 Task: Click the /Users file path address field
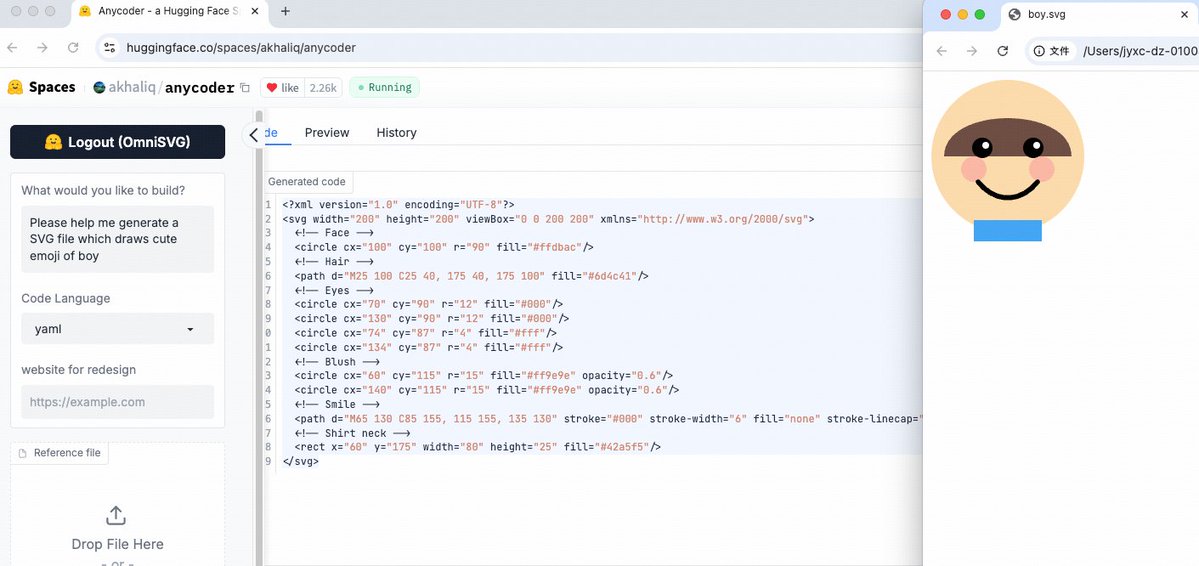click(1139, 51)
